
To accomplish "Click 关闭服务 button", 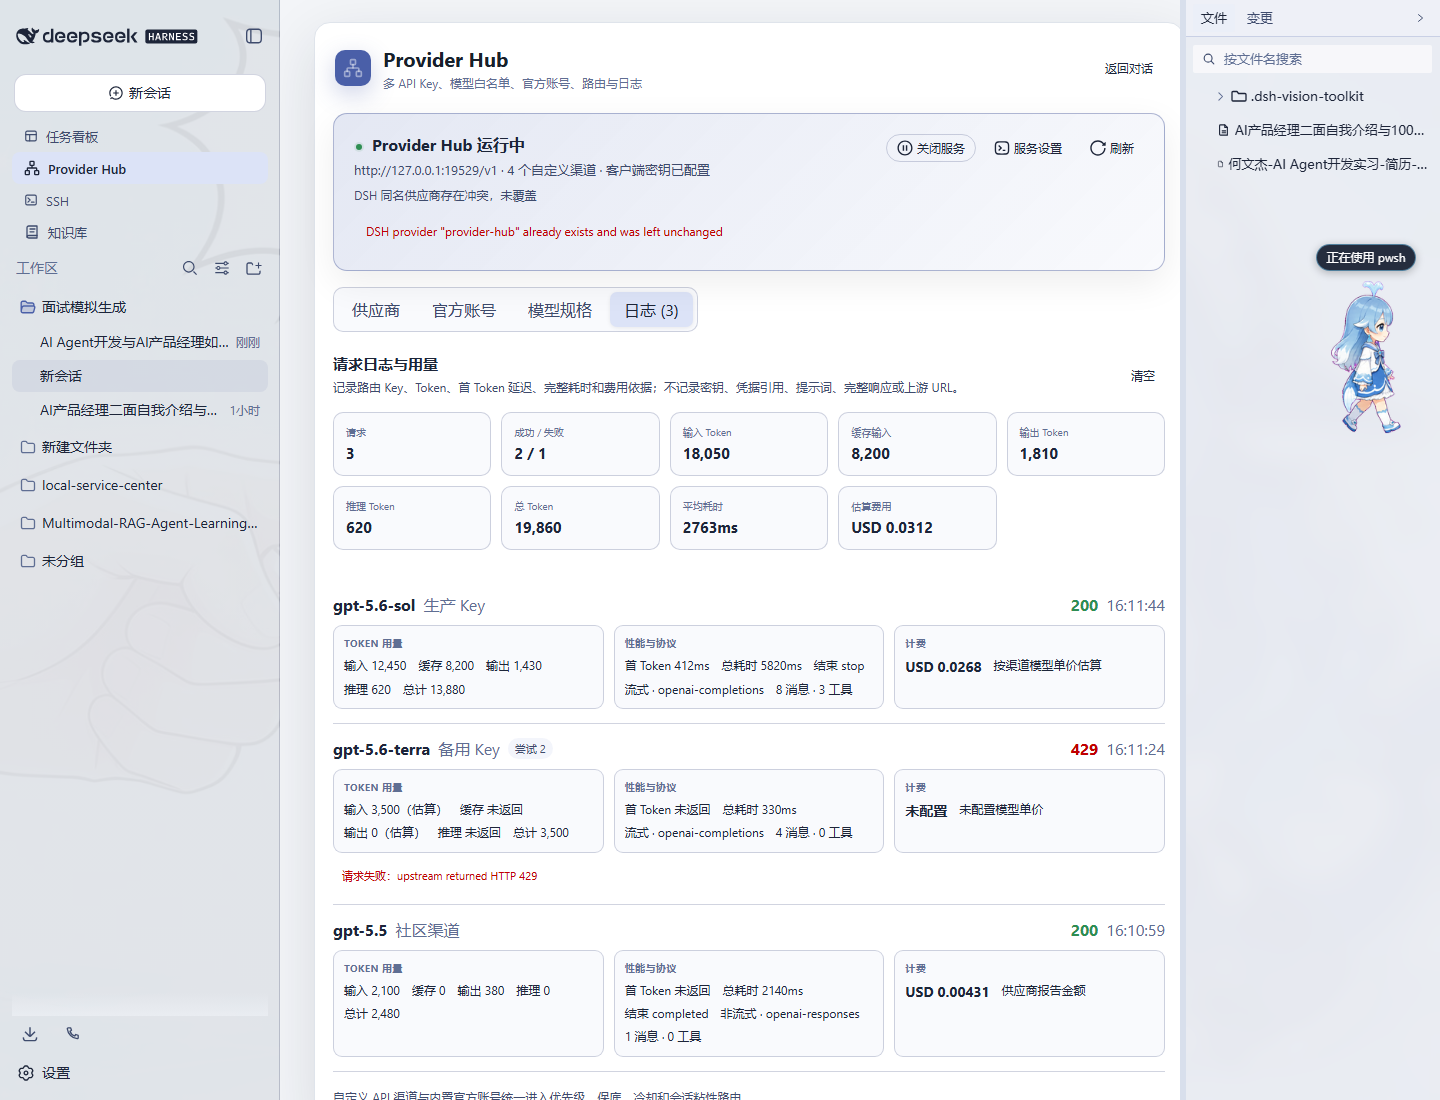I will click(x=931, y=148).
